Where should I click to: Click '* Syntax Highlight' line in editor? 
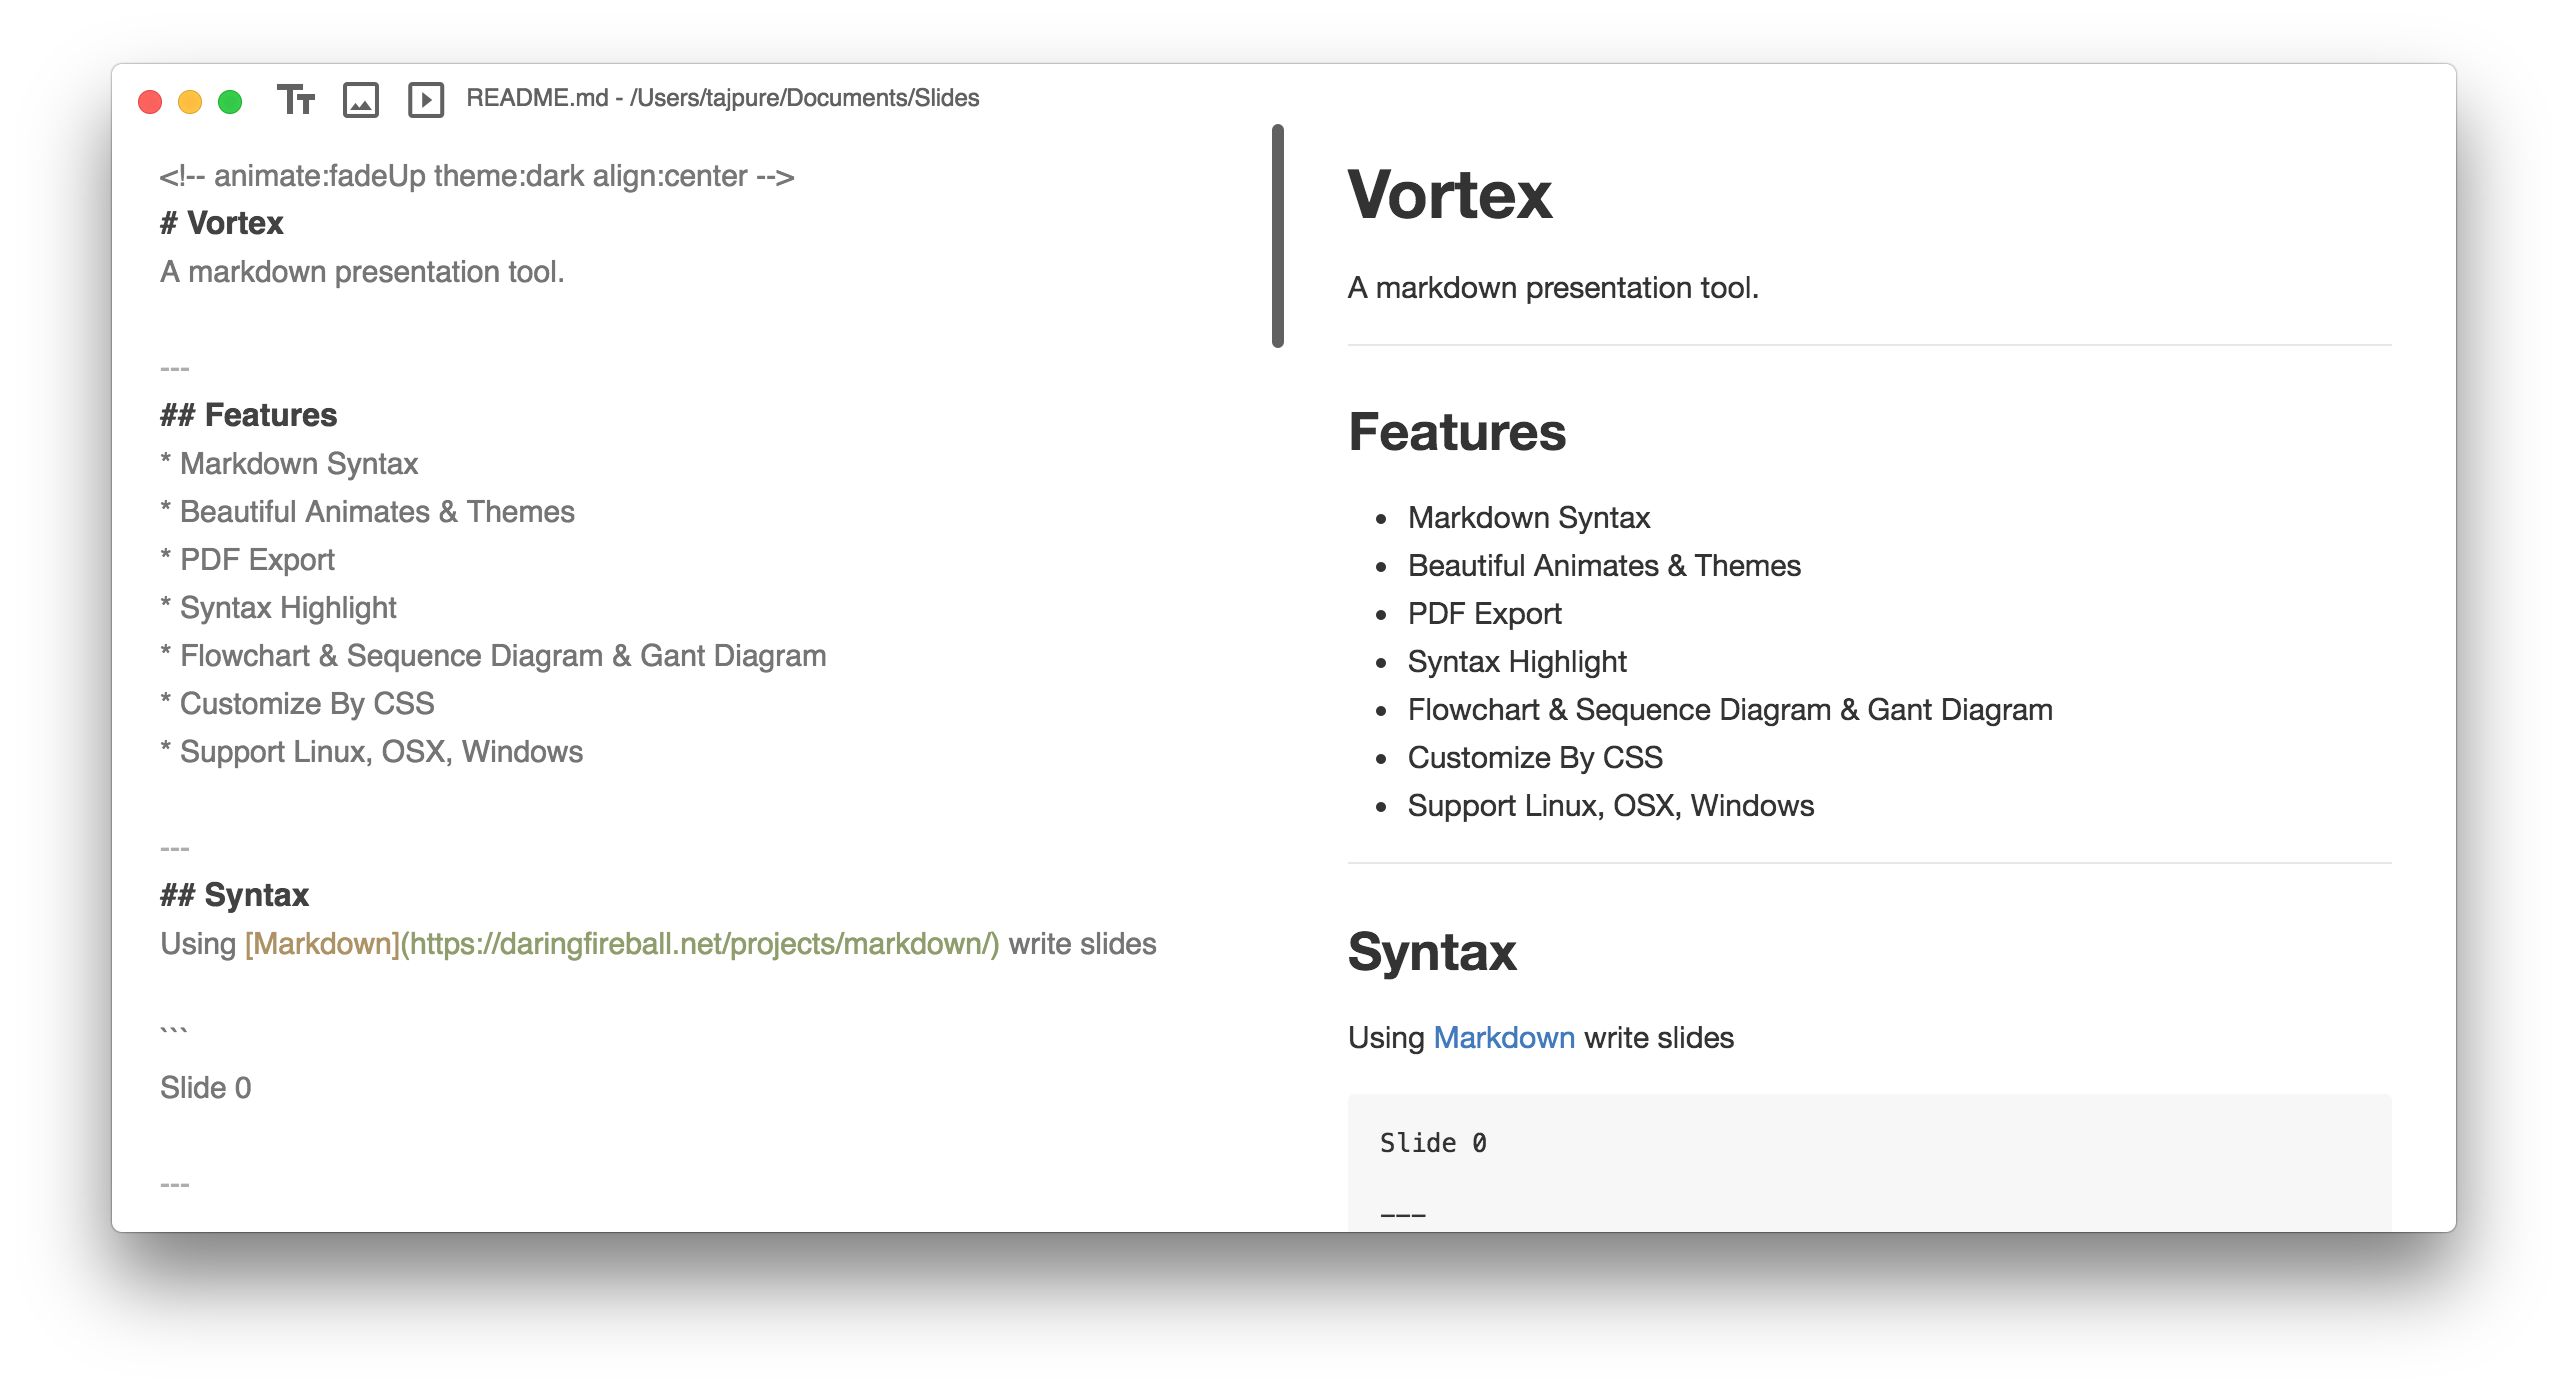pos(278,608)
